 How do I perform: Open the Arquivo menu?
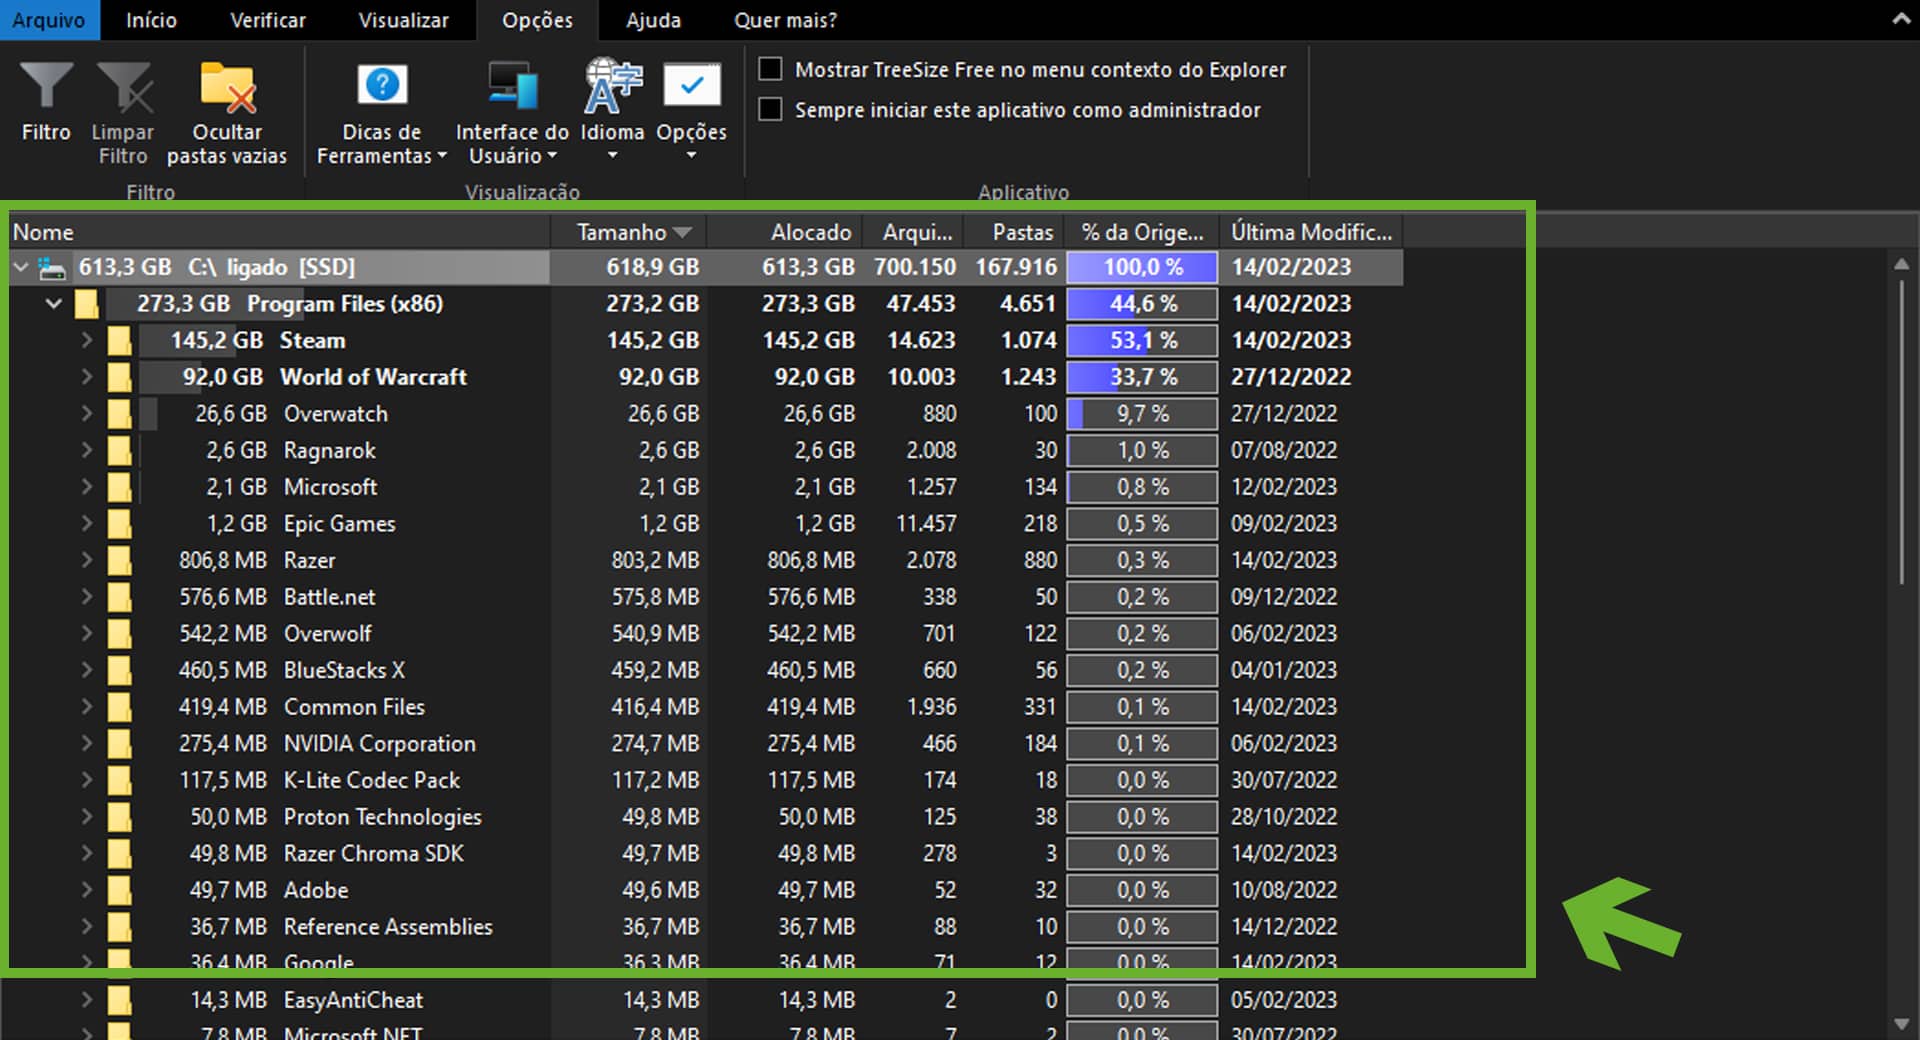coord(49,20)
